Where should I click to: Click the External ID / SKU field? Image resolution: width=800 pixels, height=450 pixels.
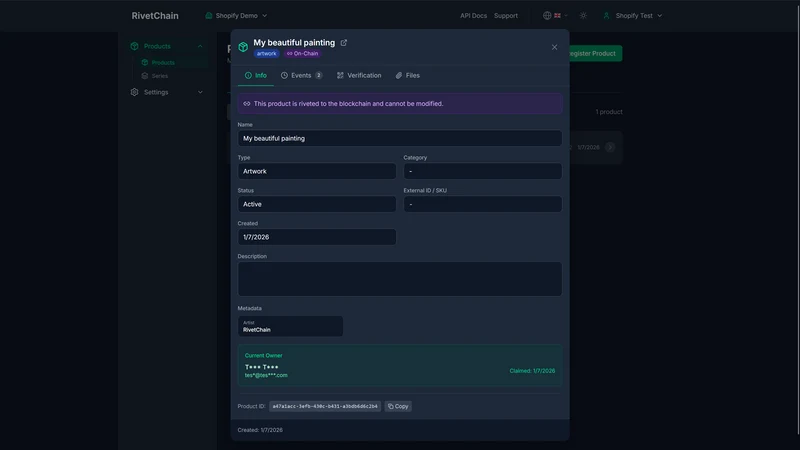click(x=483, y=204)
